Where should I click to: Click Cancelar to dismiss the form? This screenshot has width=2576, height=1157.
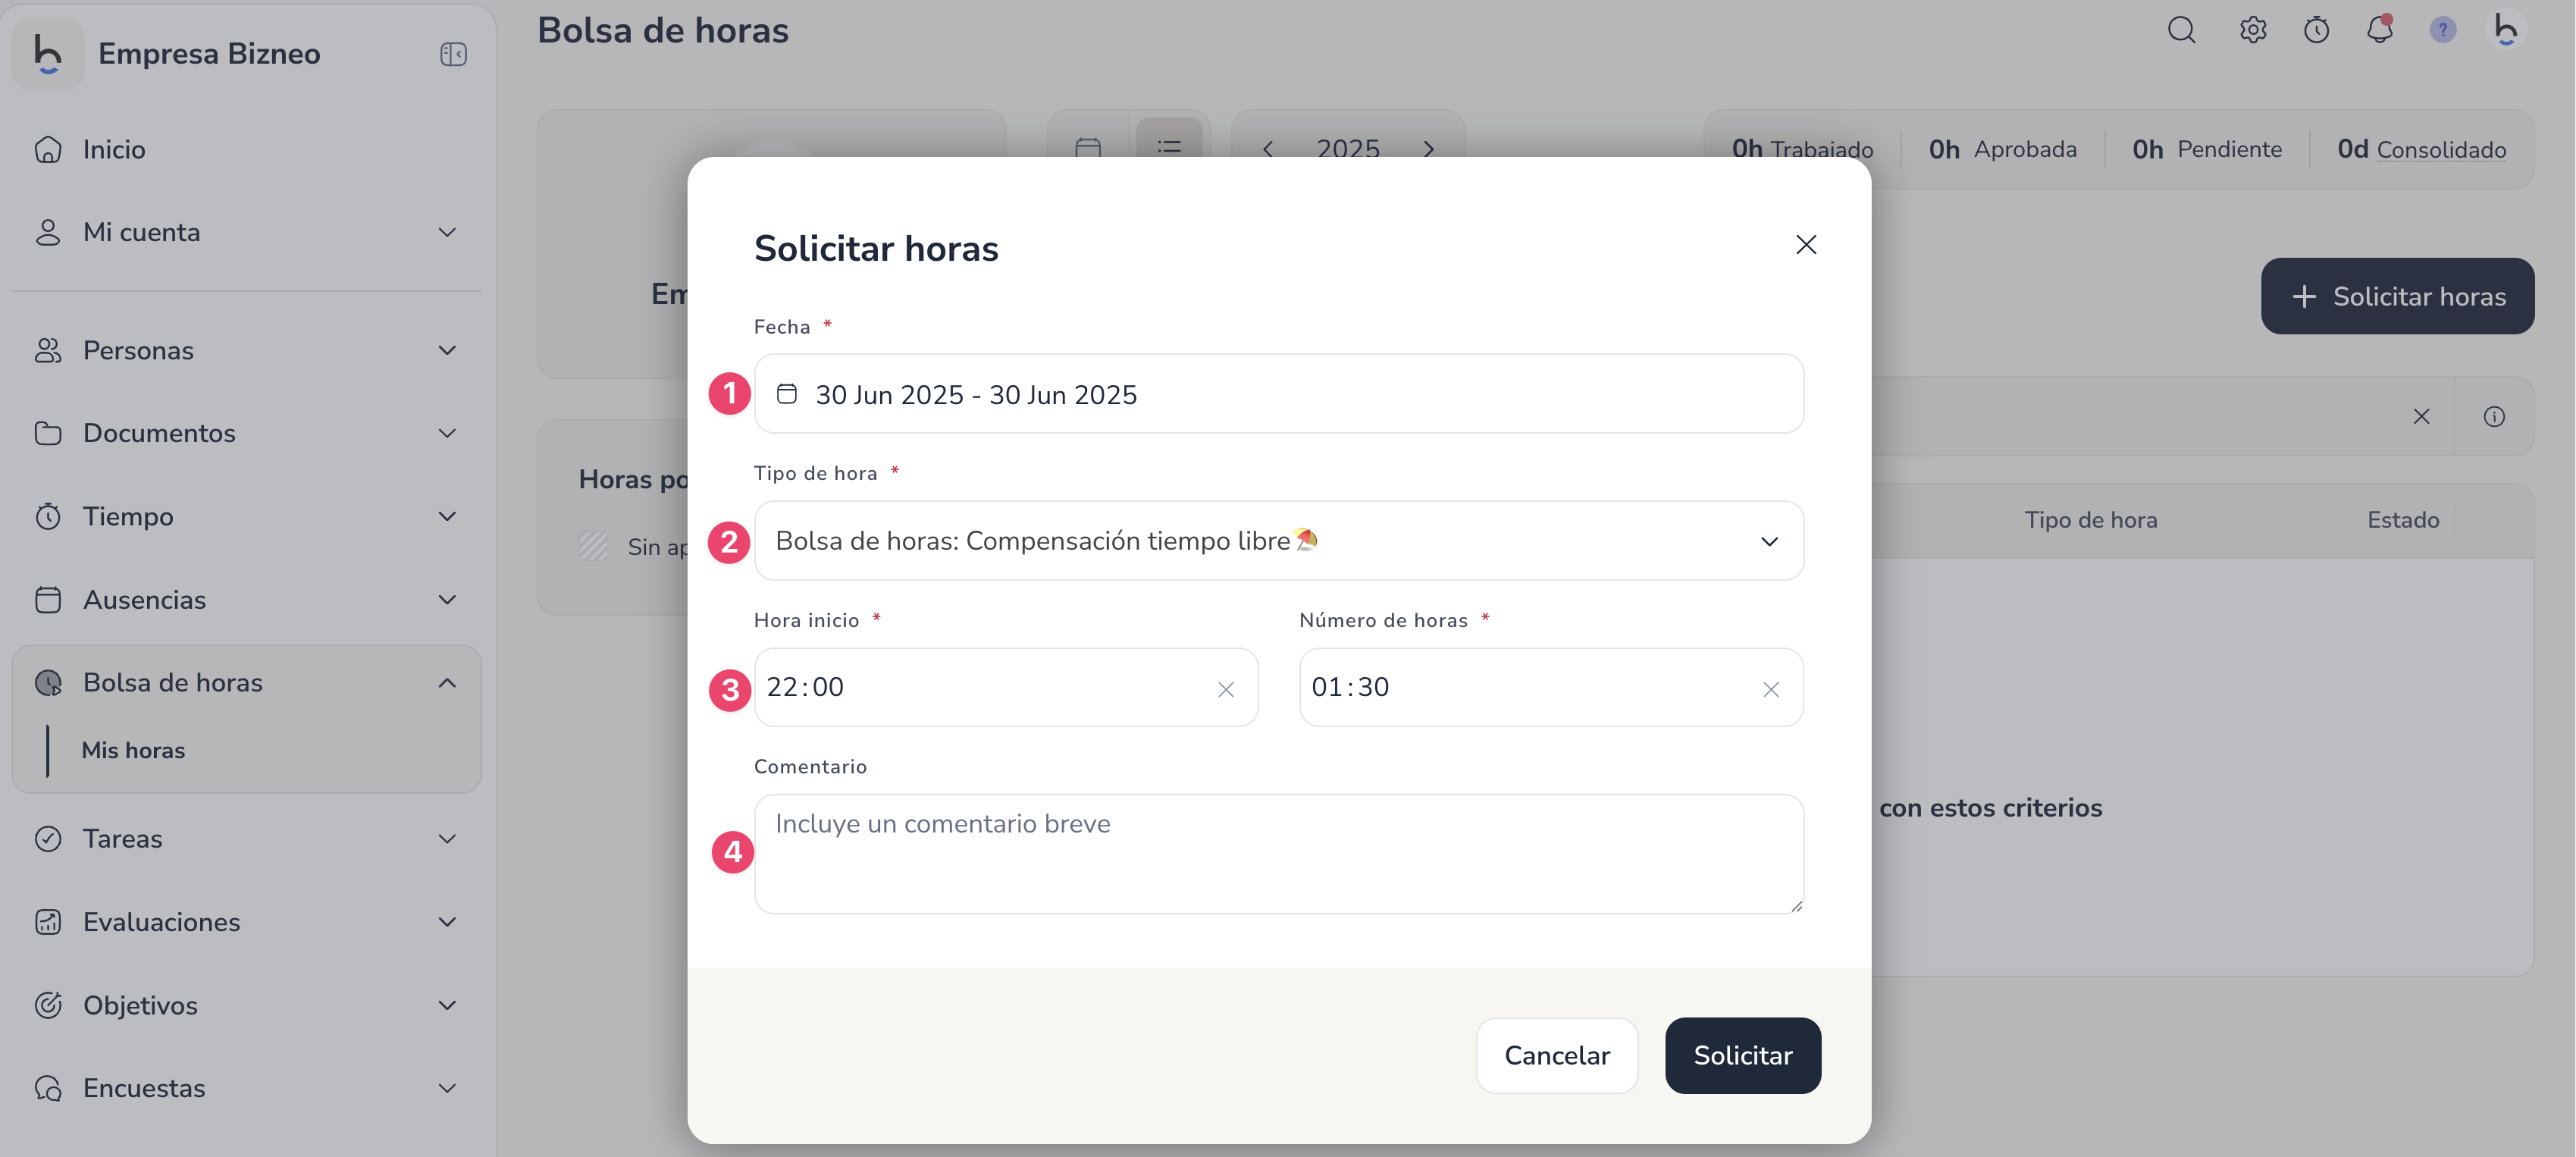1557,1056
